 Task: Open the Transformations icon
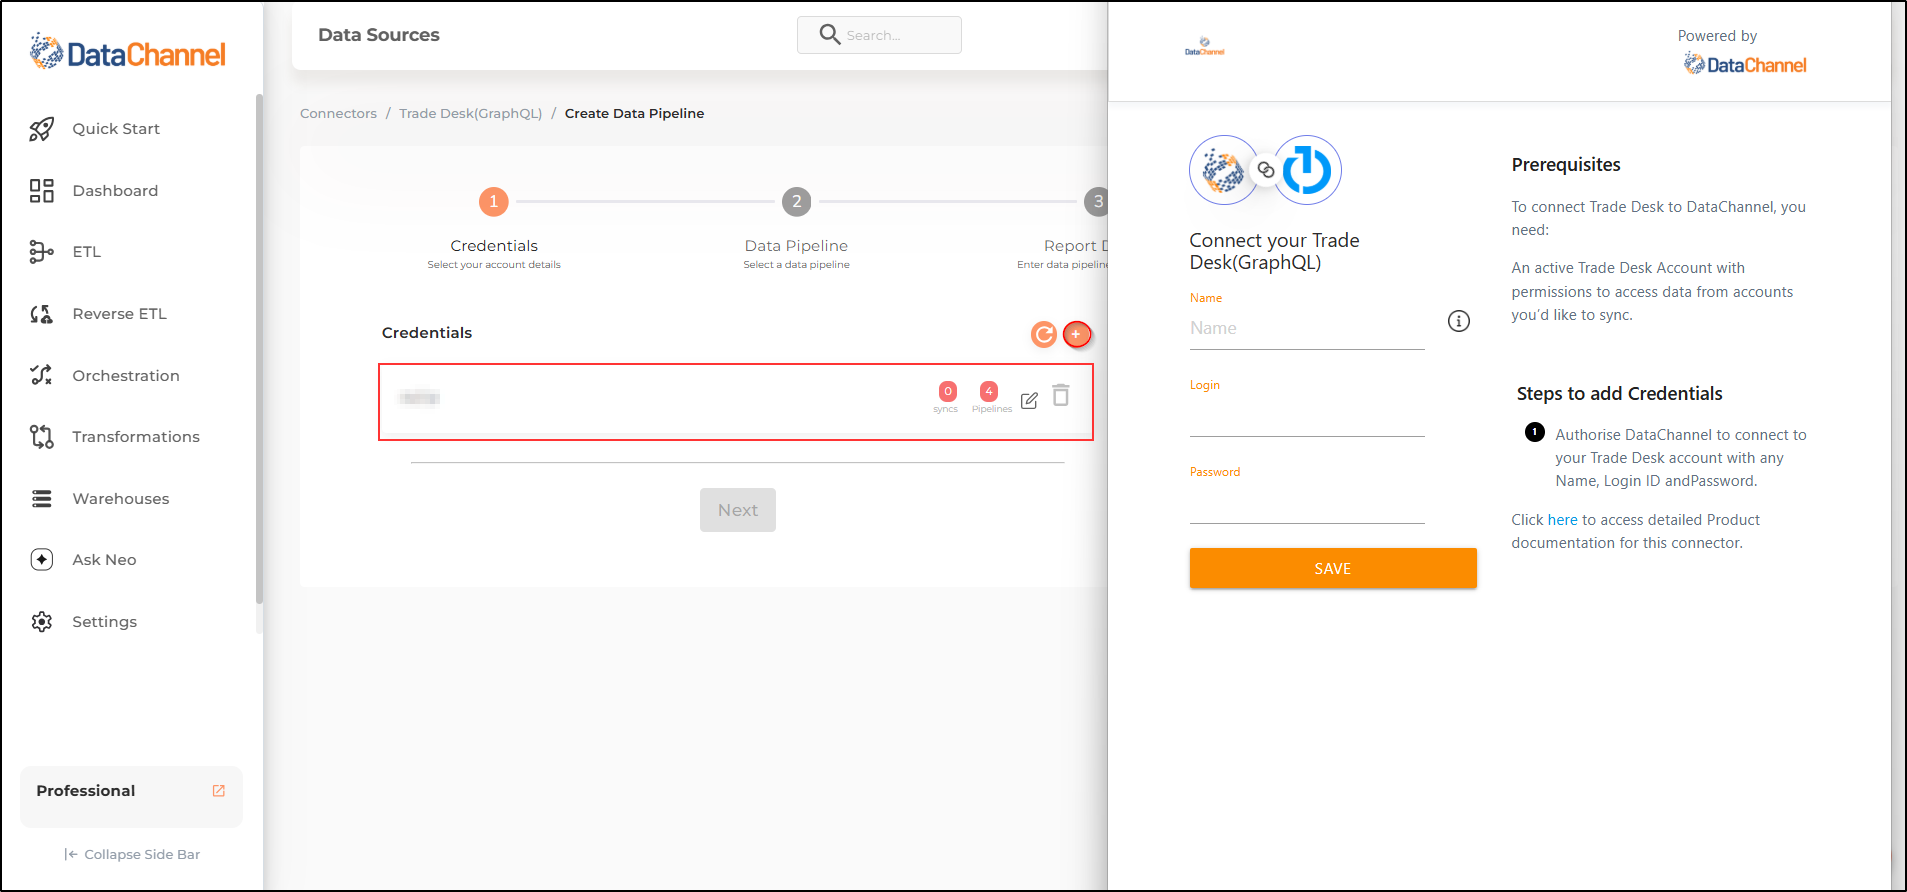click(41, 437)
